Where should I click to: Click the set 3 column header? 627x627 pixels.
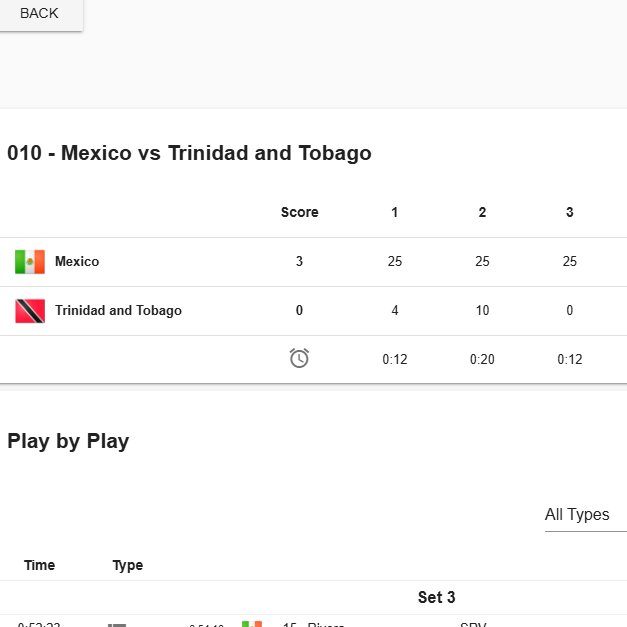click(x=570, y=212)
